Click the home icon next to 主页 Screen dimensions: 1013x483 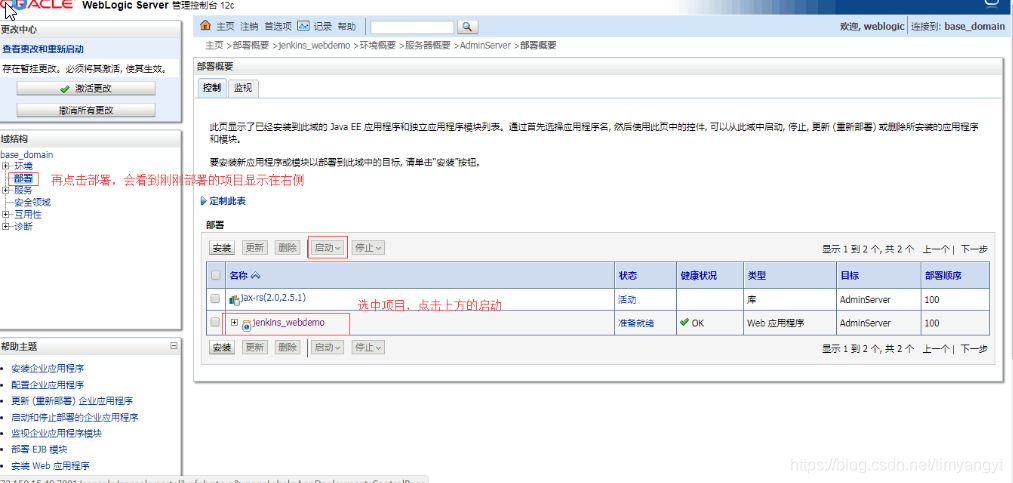(205, 26)
